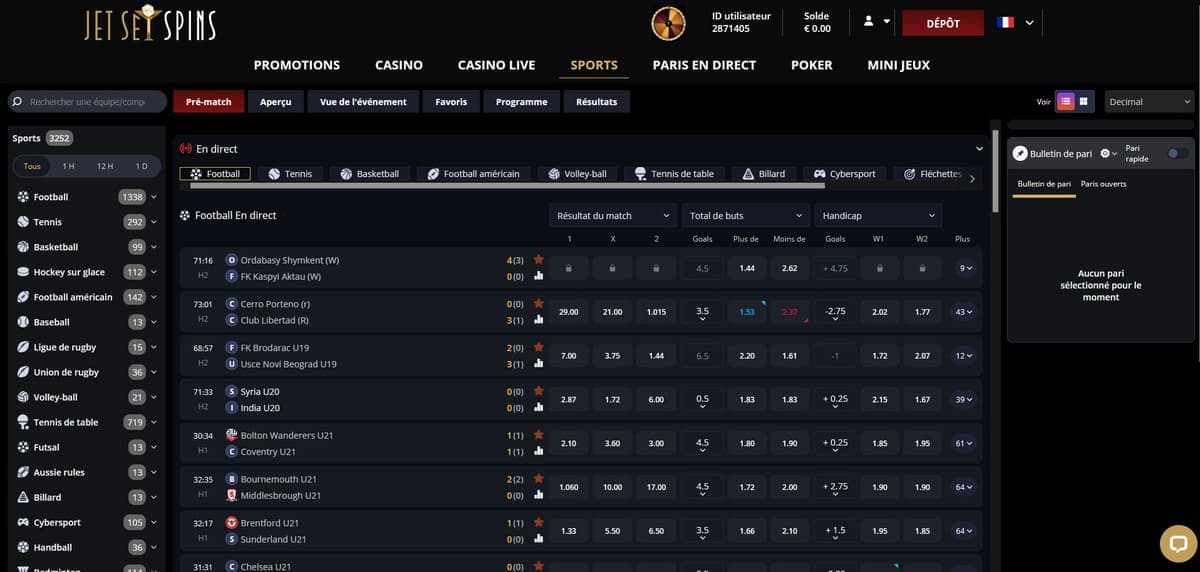Click the Tennis live sport chip
The width and height of the screenshot is (1200, 572).
[x=291, y=174]
